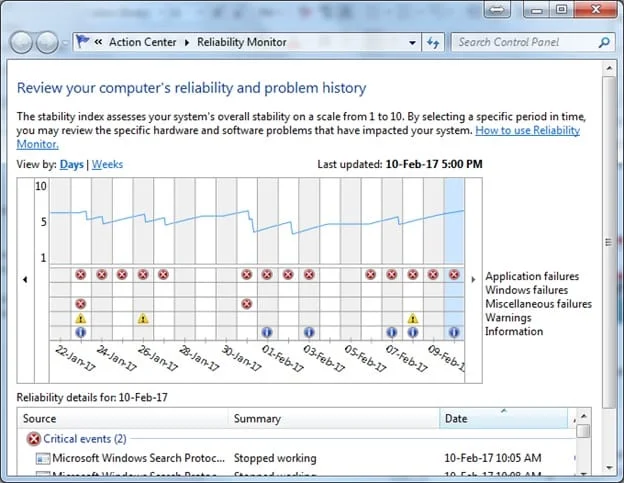Click the search magnifier icon

pos(604,42)
